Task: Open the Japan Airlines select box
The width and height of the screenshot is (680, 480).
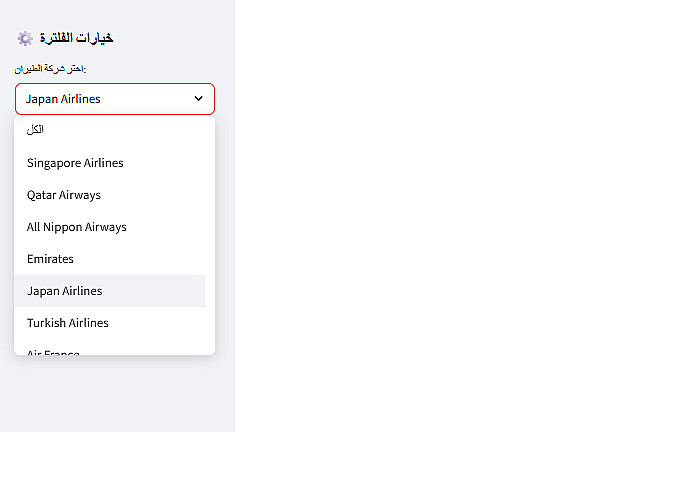Action: coord(115,99)
